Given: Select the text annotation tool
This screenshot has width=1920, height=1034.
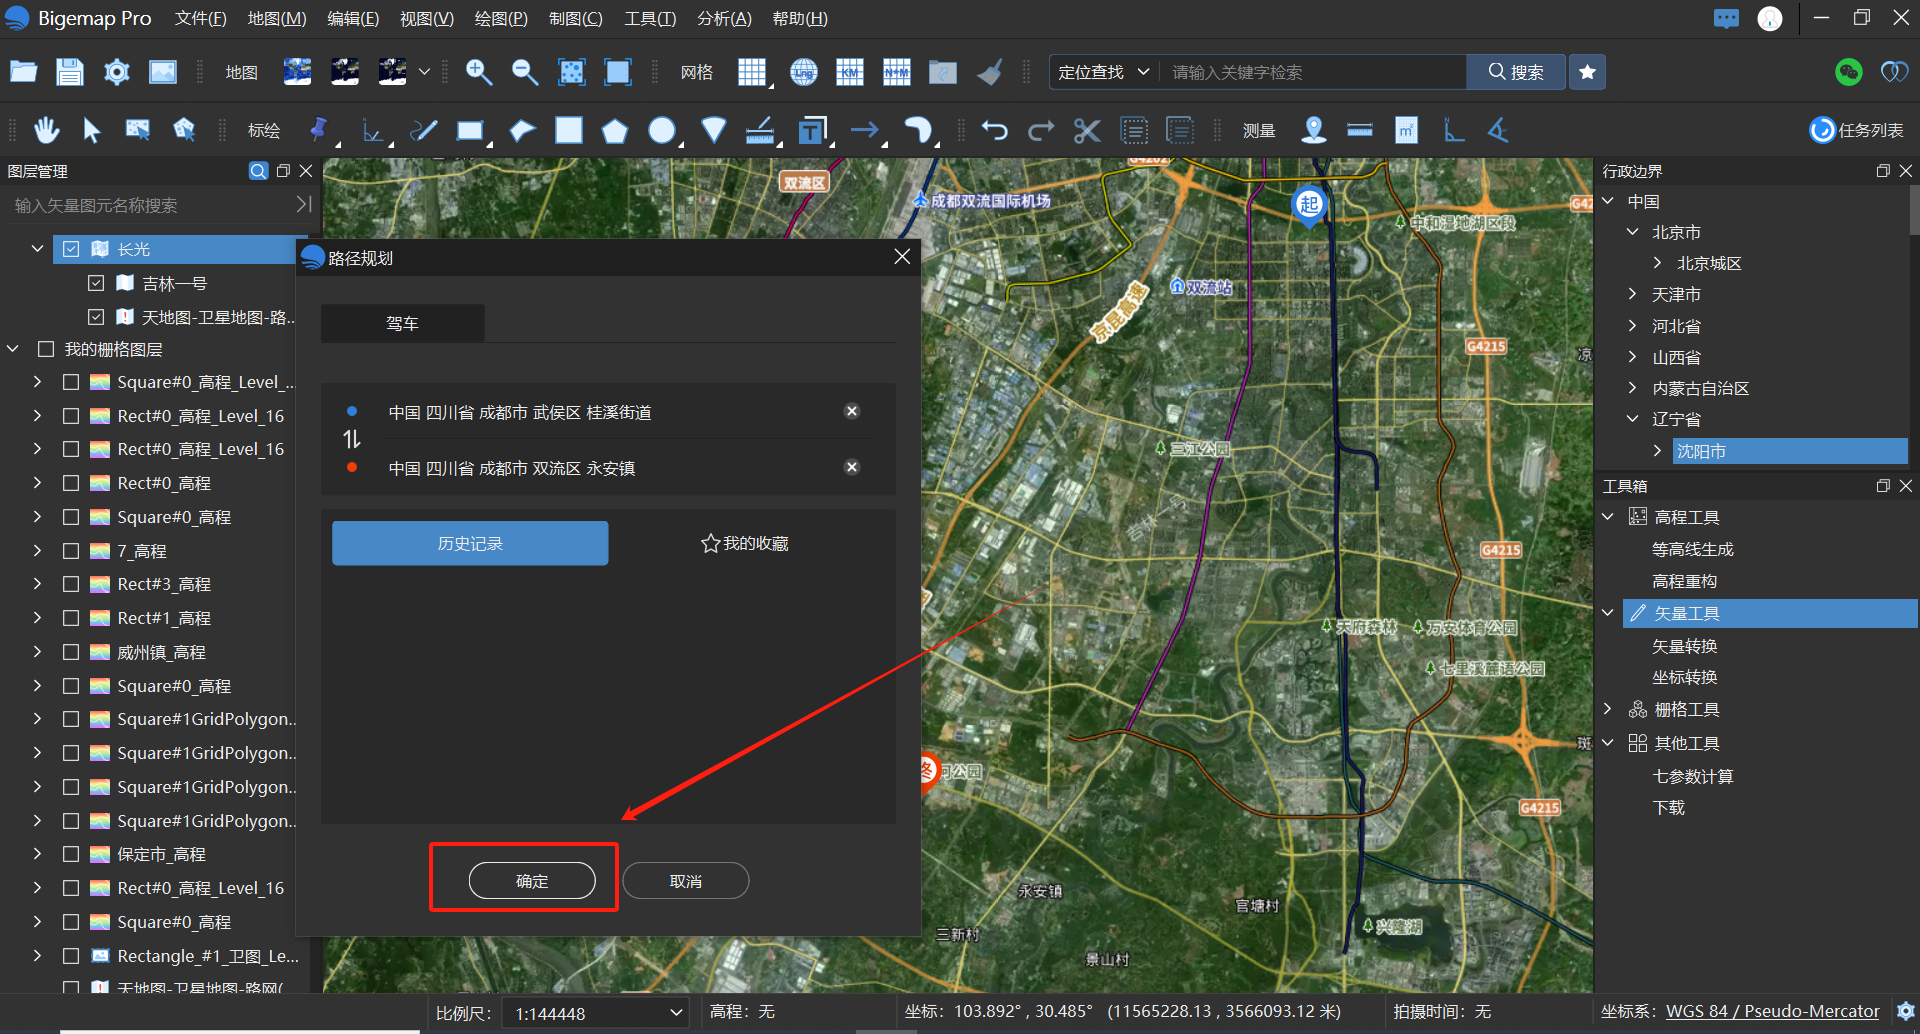Looking at the screenshot, I should coord(812,130).
